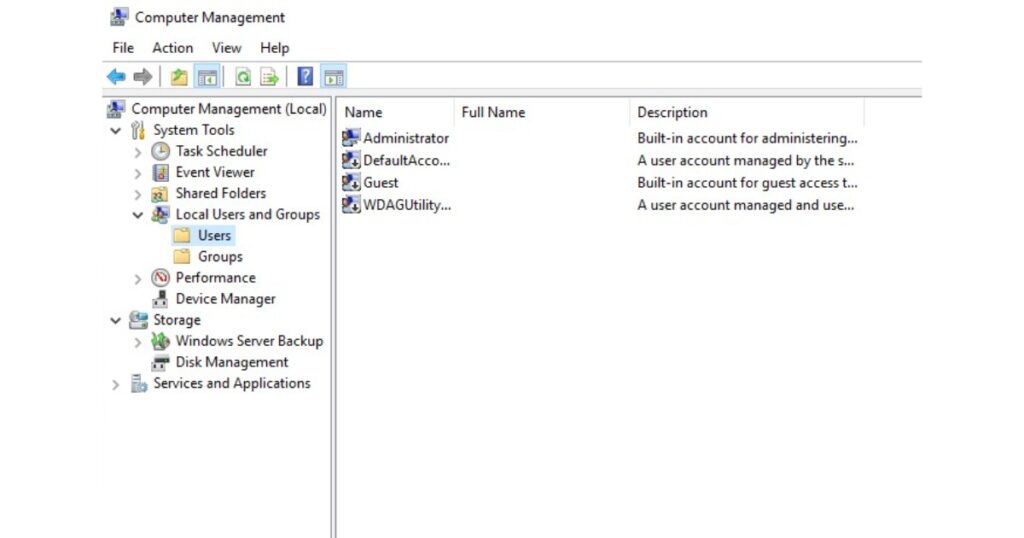1024x538 pixels.
Task: Collapse Local Users and Groups node
Action: point(138,215)
